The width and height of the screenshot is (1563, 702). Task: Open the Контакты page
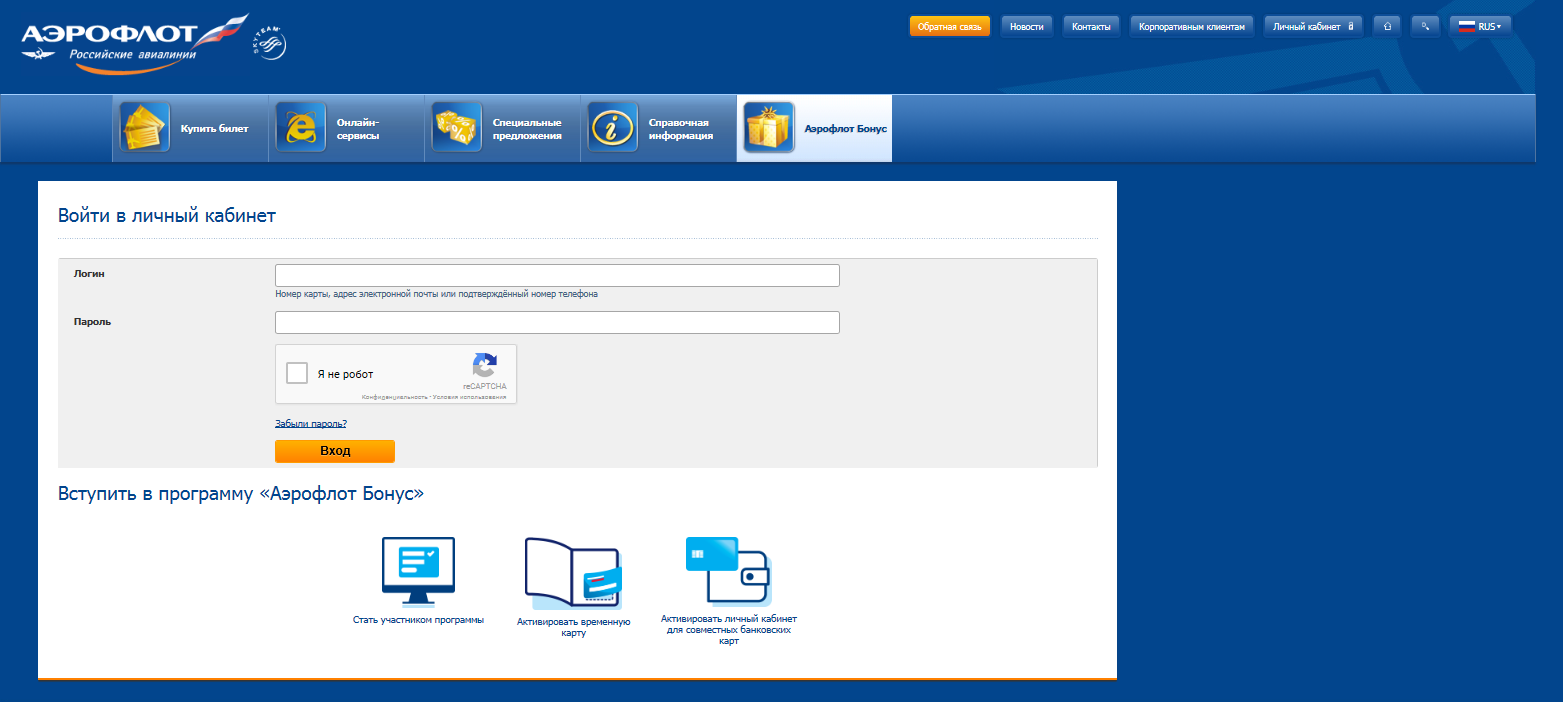pyautogui.click(x=1091, y=27)
